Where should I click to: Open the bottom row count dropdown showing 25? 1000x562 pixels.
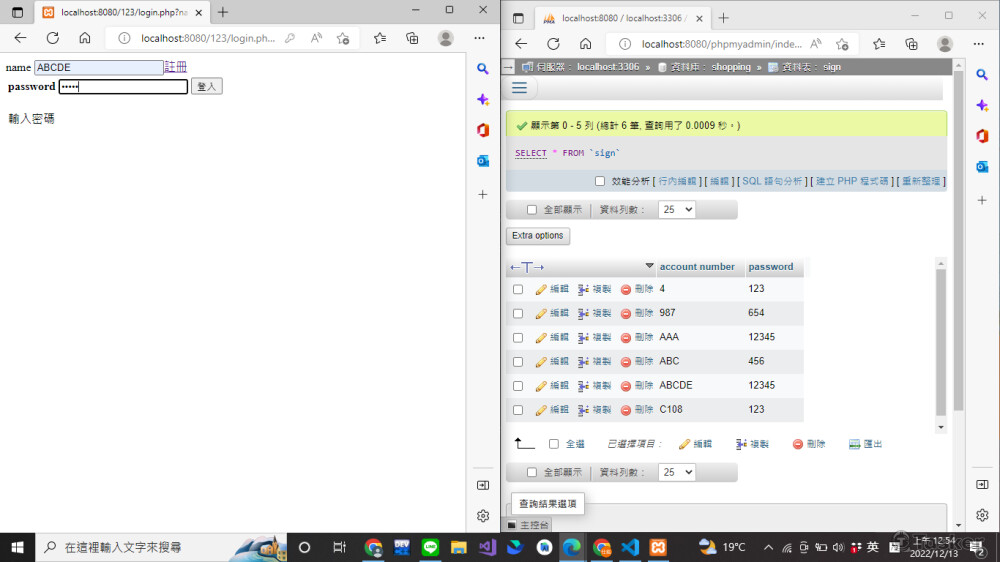pyautogui.click(x=677, y=472)
